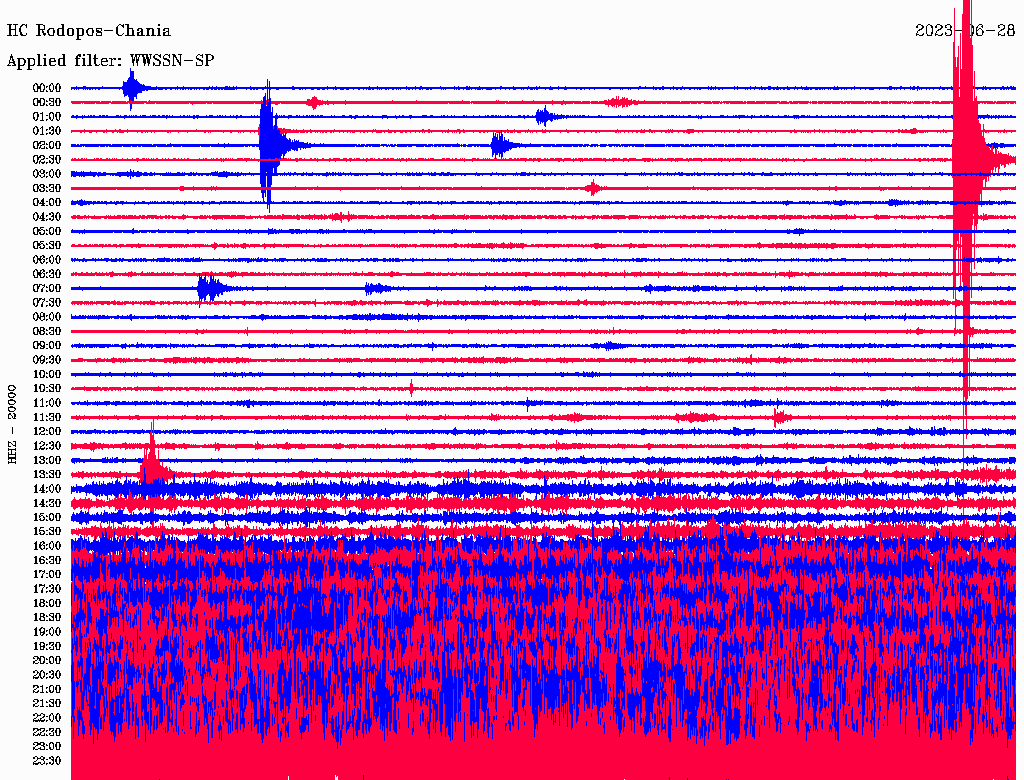The image size is (1024, 780).
Task: Select the 20:00 time label
Action: 47,660
